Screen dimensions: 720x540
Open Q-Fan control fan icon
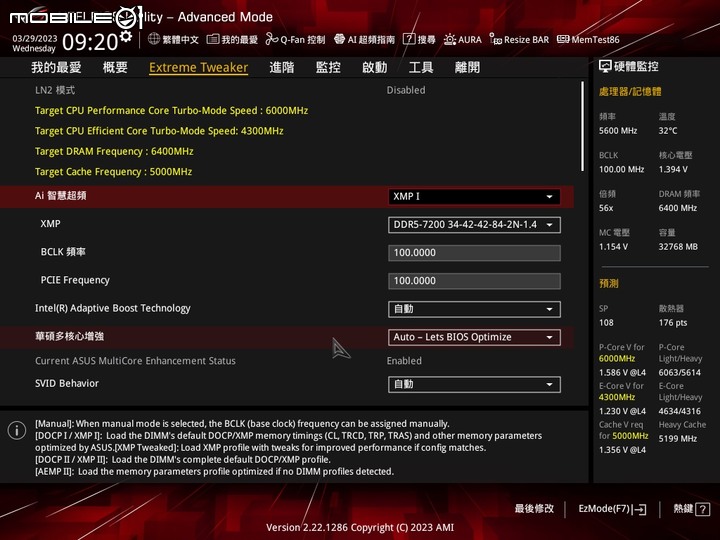pyautogui.click(x=271, y=39)
